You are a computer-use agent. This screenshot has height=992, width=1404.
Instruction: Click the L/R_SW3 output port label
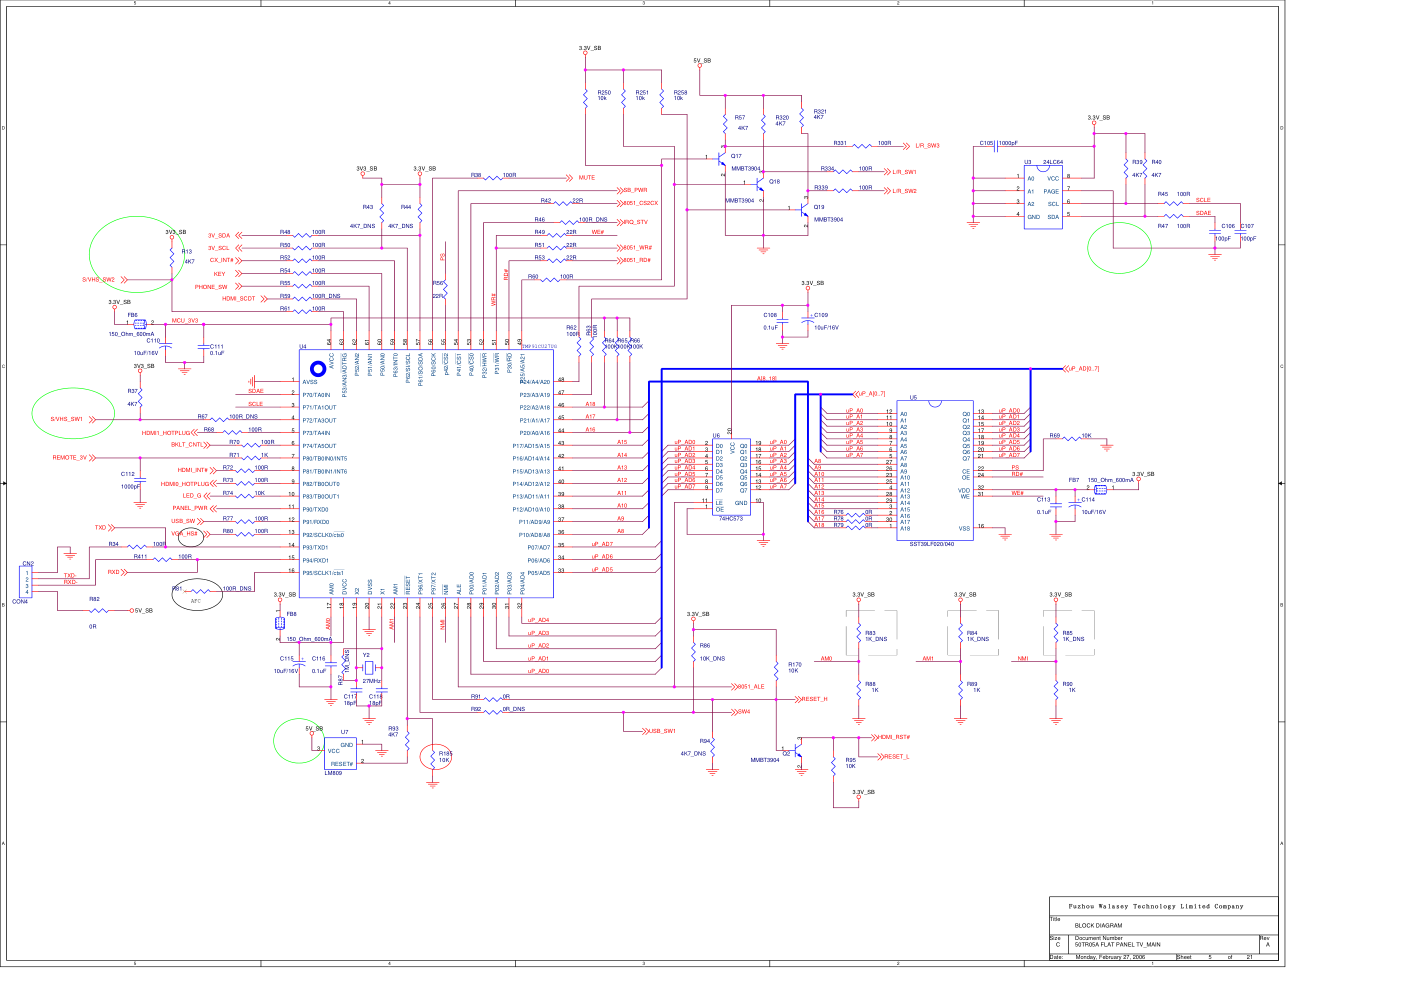point(927,146)
